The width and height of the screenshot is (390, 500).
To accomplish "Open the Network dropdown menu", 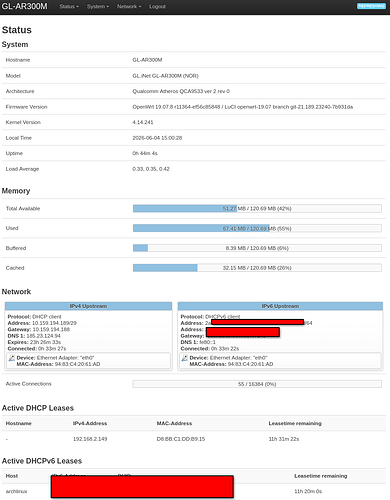I will tap(129, 7).
